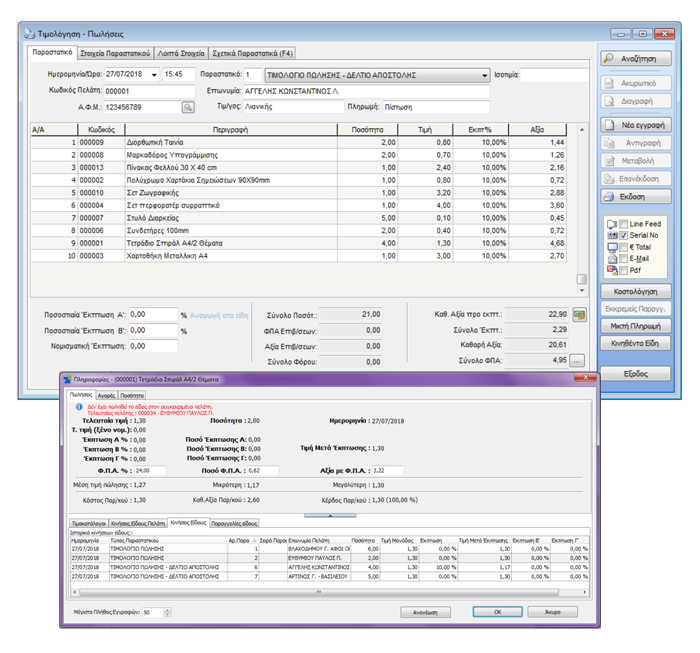Uncheck the Serial No checkbox
The width and height of the screenshot is (700, 653).
click(x=621, y=234)
